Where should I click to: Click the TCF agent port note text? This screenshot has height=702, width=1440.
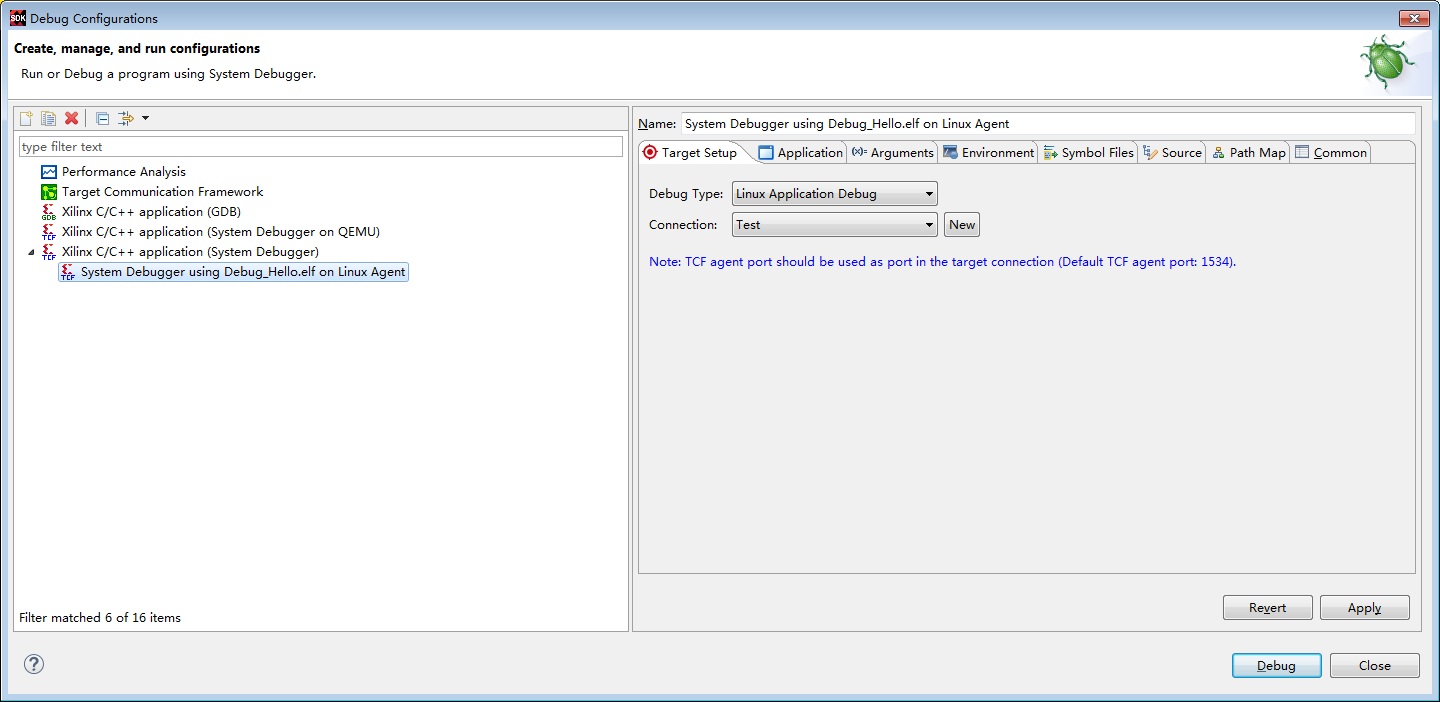943,262
